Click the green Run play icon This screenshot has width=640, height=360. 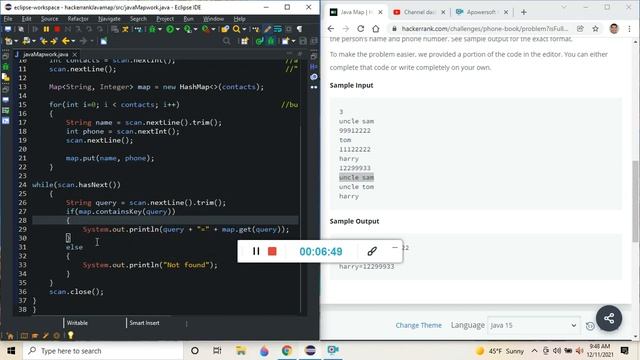tap(170, 29)
